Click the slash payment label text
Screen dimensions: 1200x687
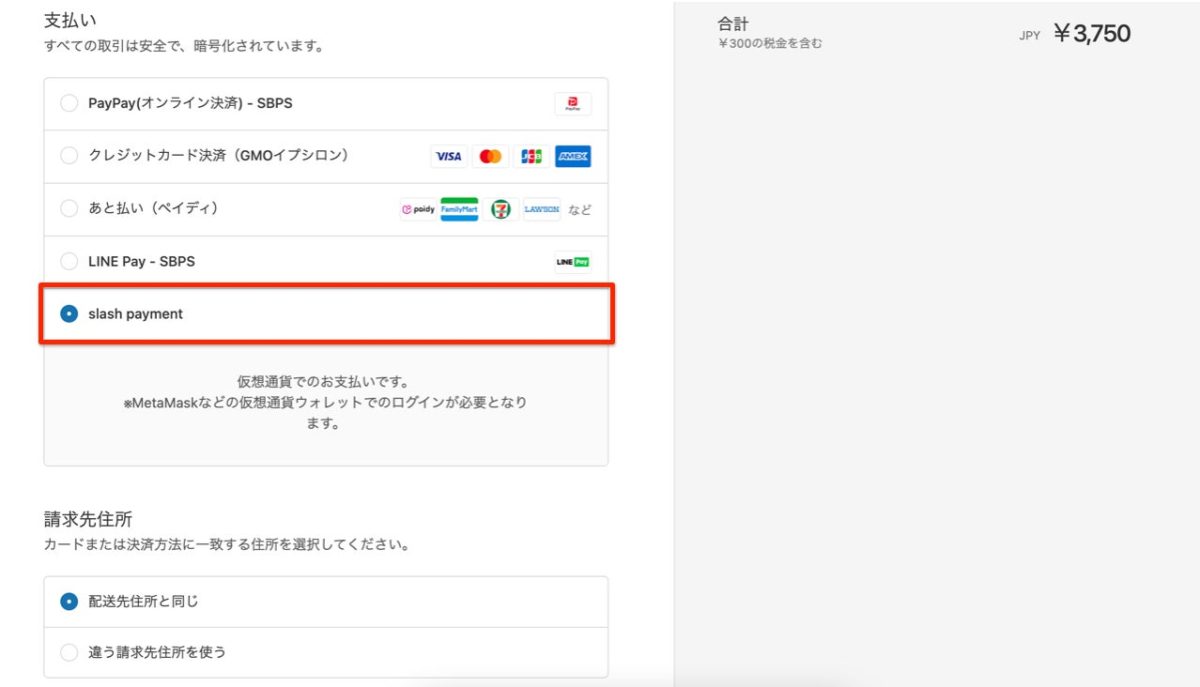pos(135,314)
